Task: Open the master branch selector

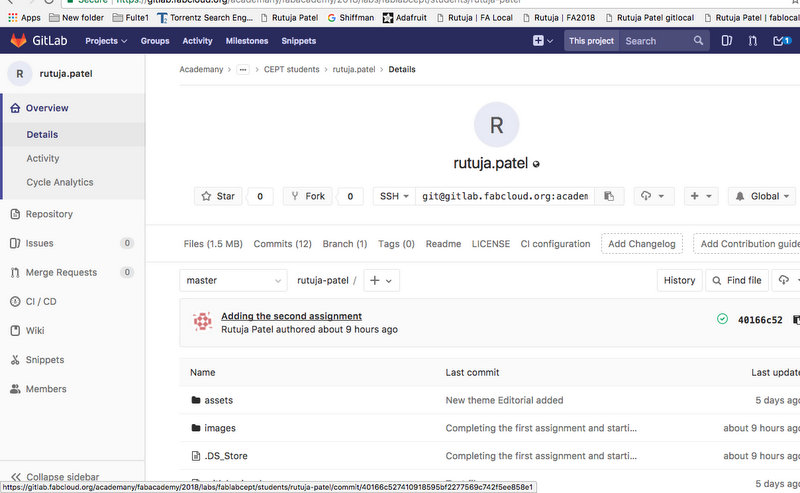Action: (233, 280)
